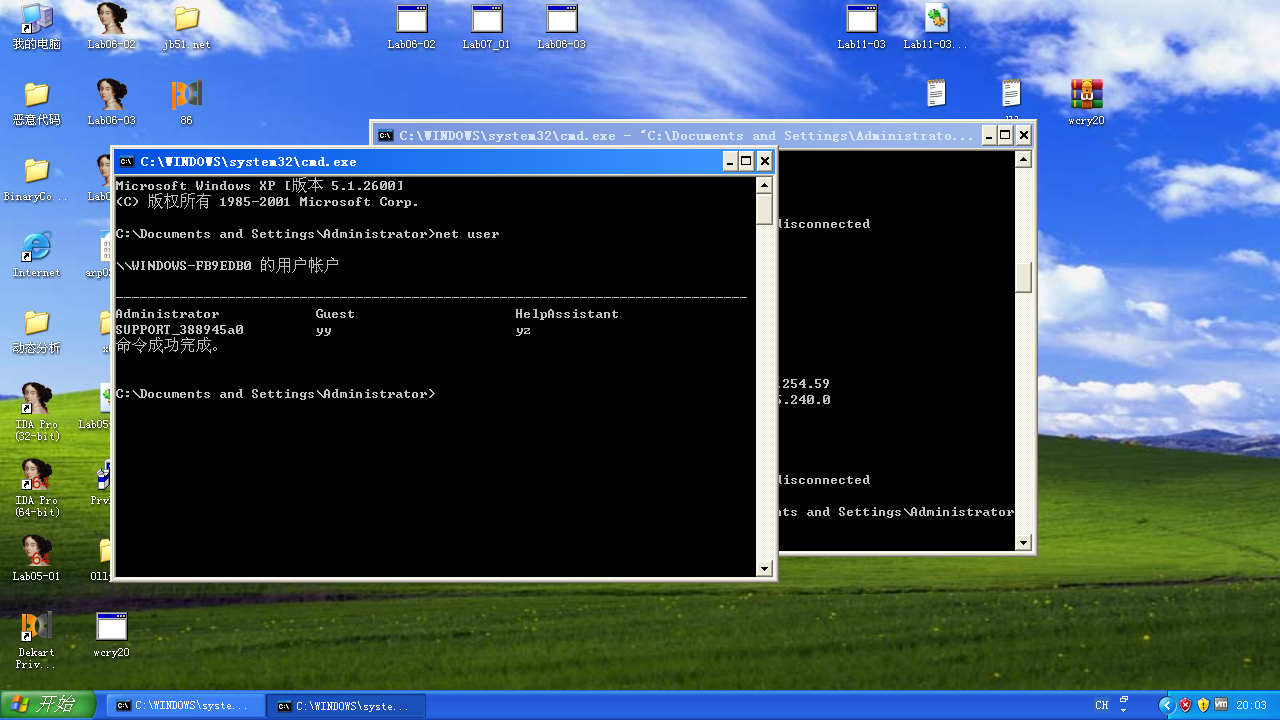Viewport: 1280px width, 720px height.
Task: Select the Dekart Priv... desktop icon
Action: pyautogui.click(x=37, y=640)
